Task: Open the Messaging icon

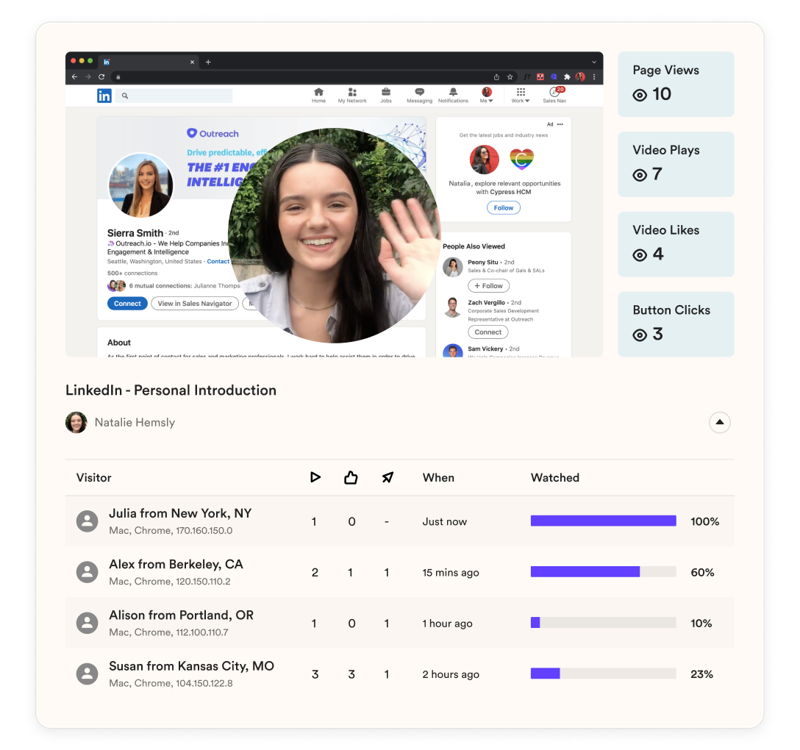Action: coord(419,95)
